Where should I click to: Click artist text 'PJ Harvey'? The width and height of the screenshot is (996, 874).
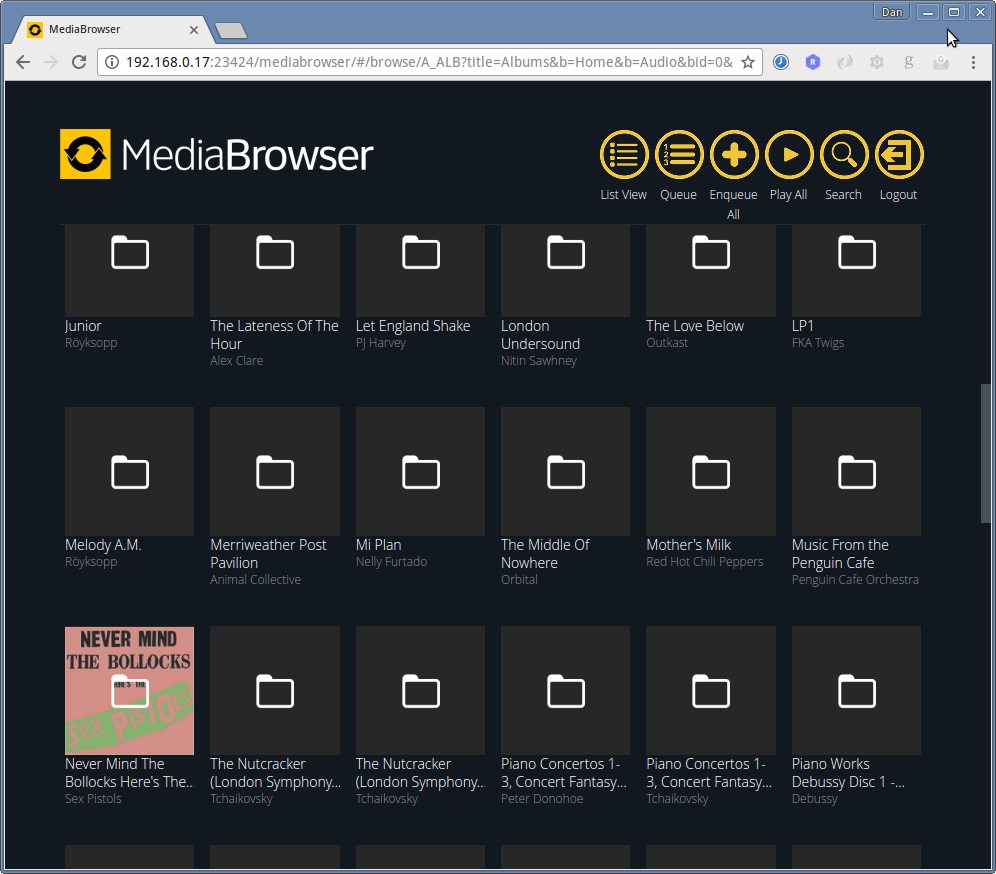(380, 343)
